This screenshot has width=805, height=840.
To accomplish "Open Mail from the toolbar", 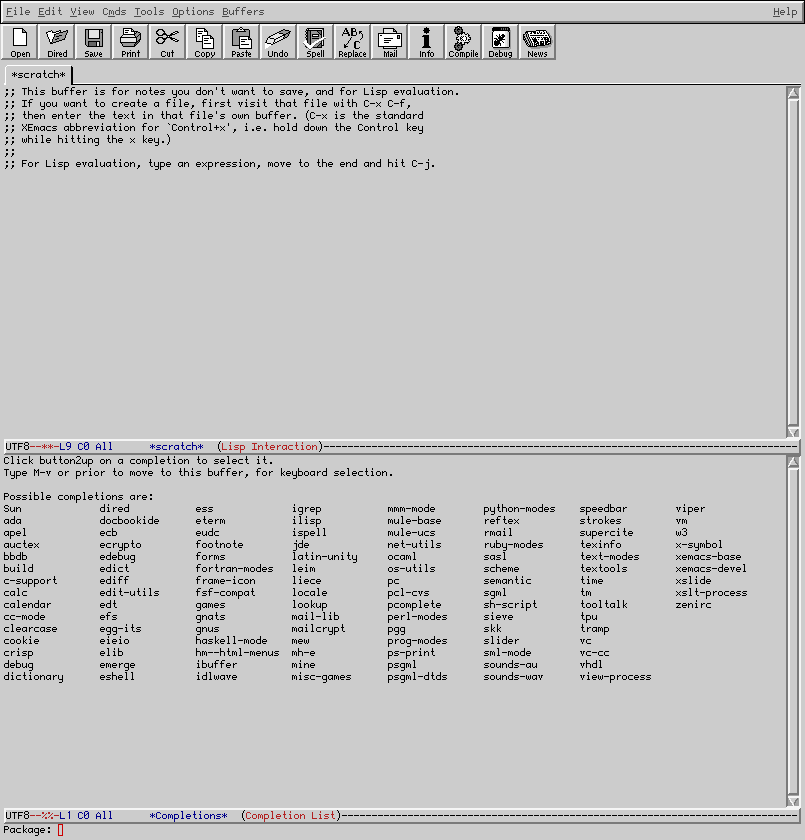I will coord(389,41).
